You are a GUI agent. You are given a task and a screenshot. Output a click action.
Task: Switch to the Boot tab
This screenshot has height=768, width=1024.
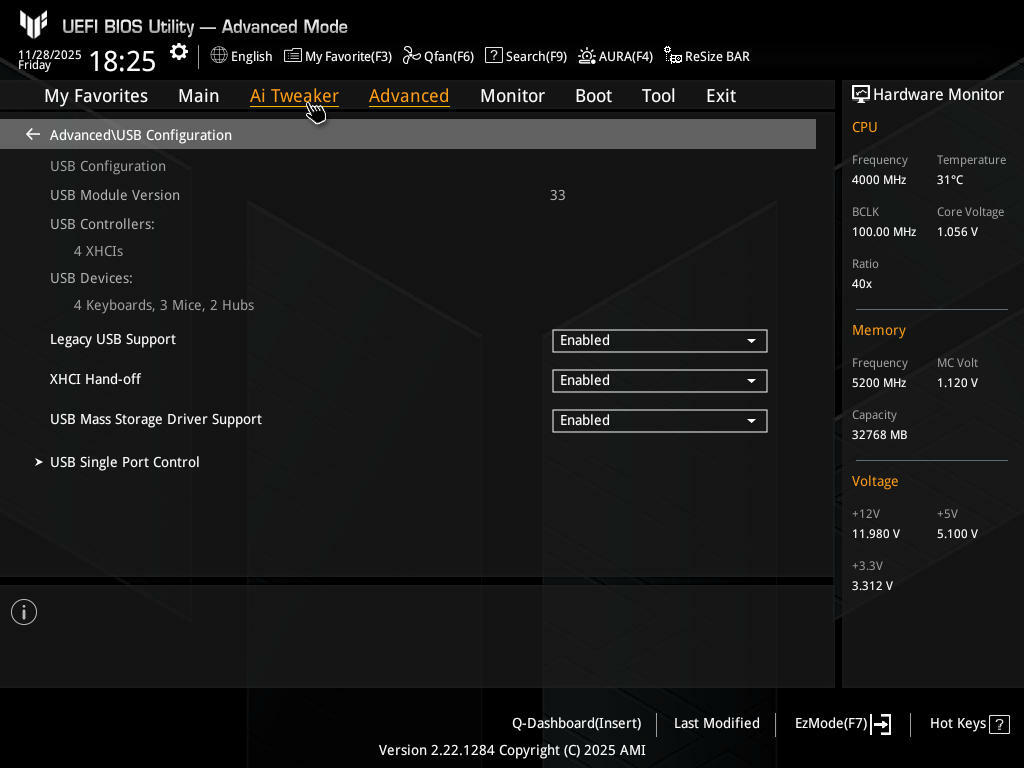(x=593, y=96)
